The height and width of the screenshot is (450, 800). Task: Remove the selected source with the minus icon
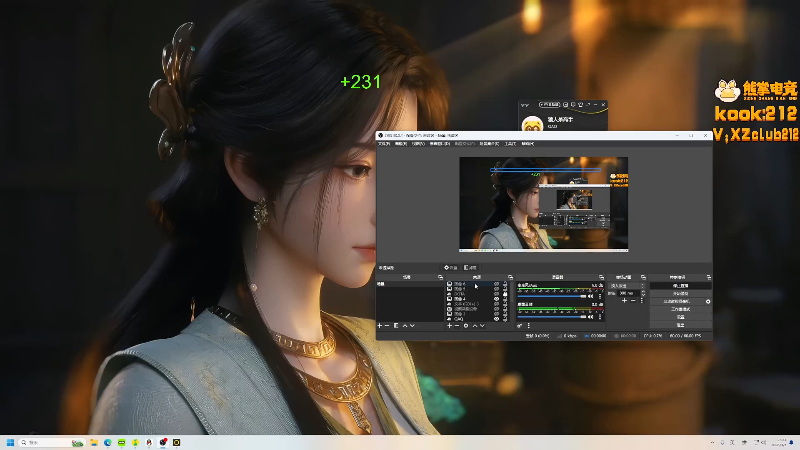pos(457,326)
